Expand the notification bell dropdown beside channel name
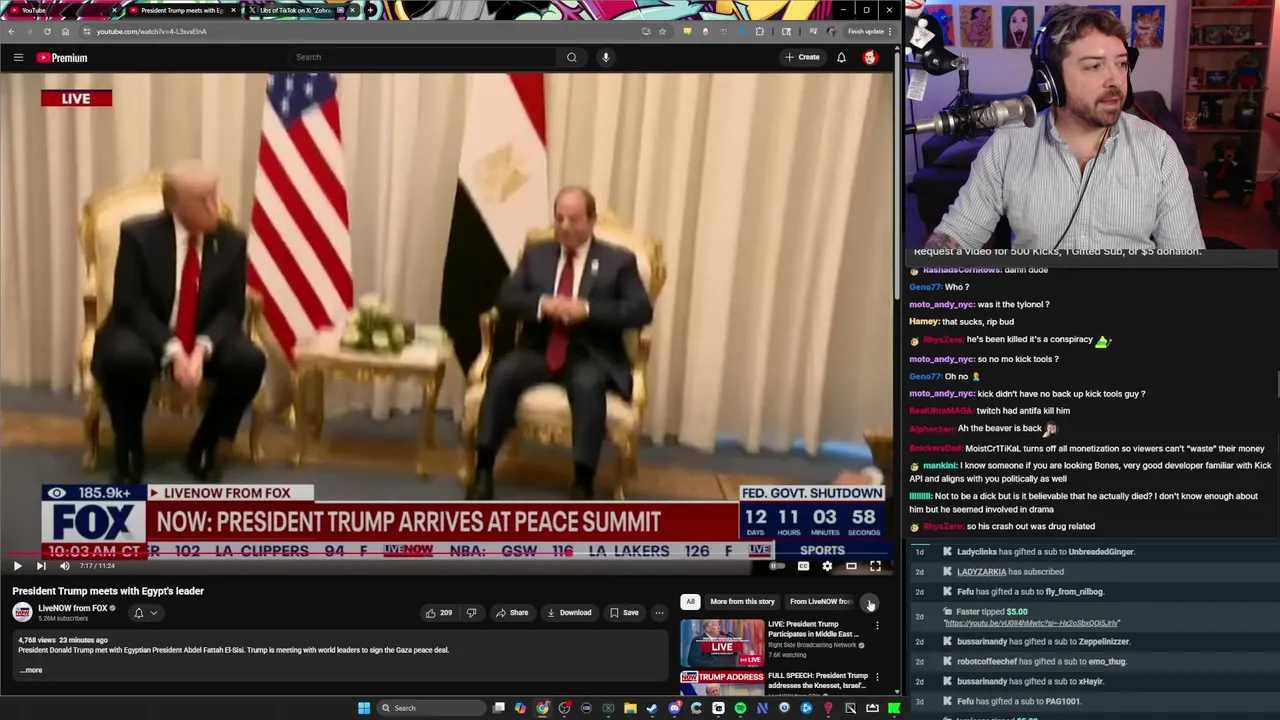 tap(145, 613)
